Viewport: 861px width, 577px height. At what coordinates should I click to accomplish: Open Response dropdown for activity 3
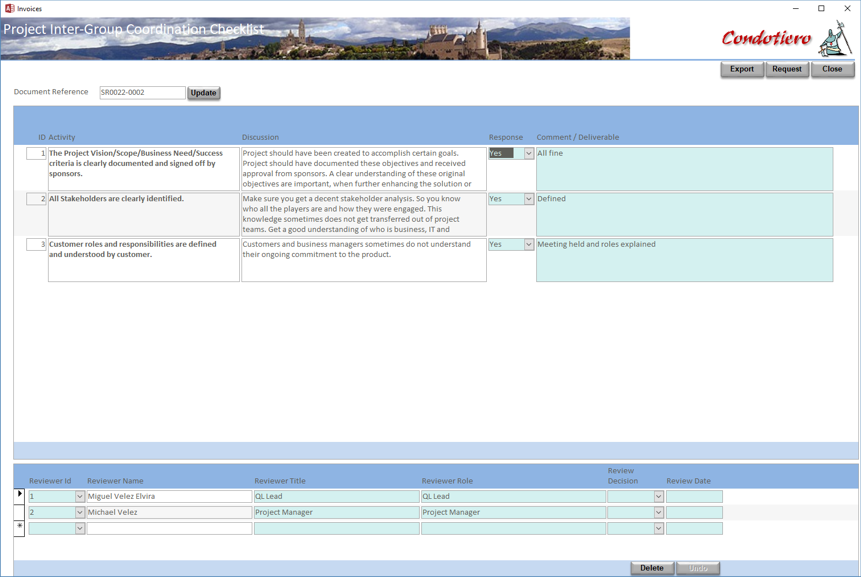528,244
